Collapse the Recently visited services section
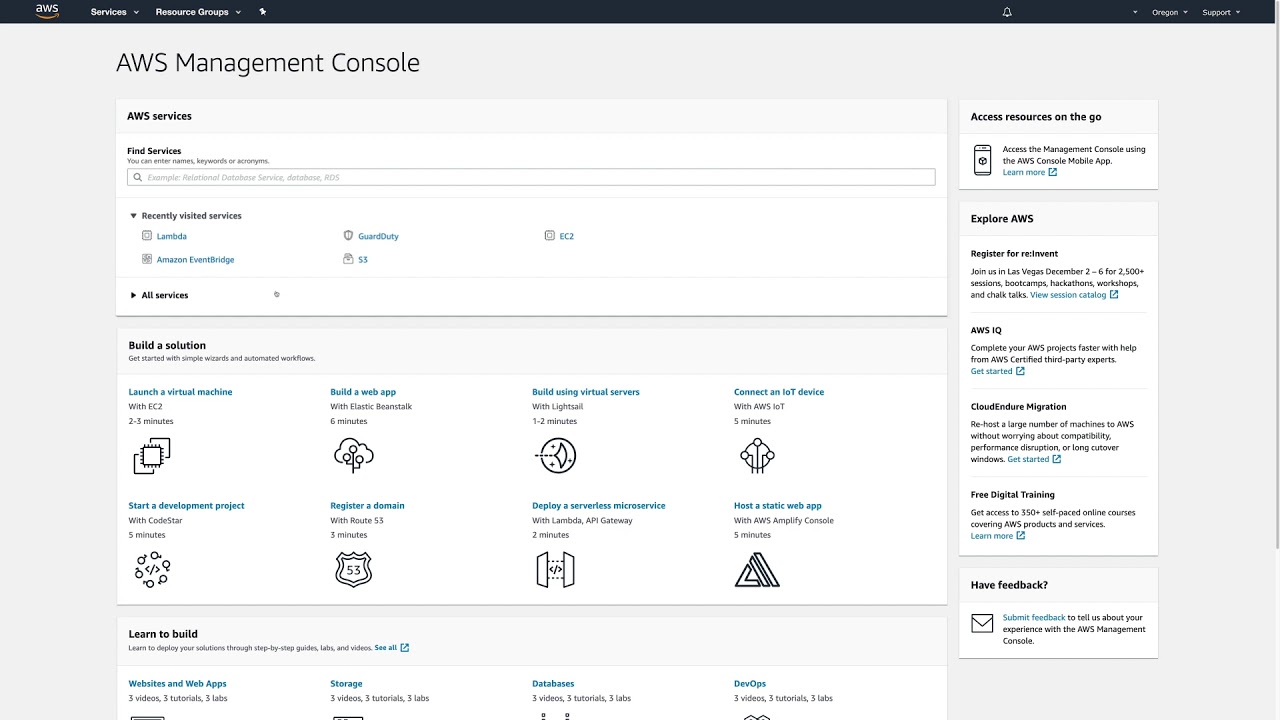Screen dimensions: 1280x720 (186, 216)
